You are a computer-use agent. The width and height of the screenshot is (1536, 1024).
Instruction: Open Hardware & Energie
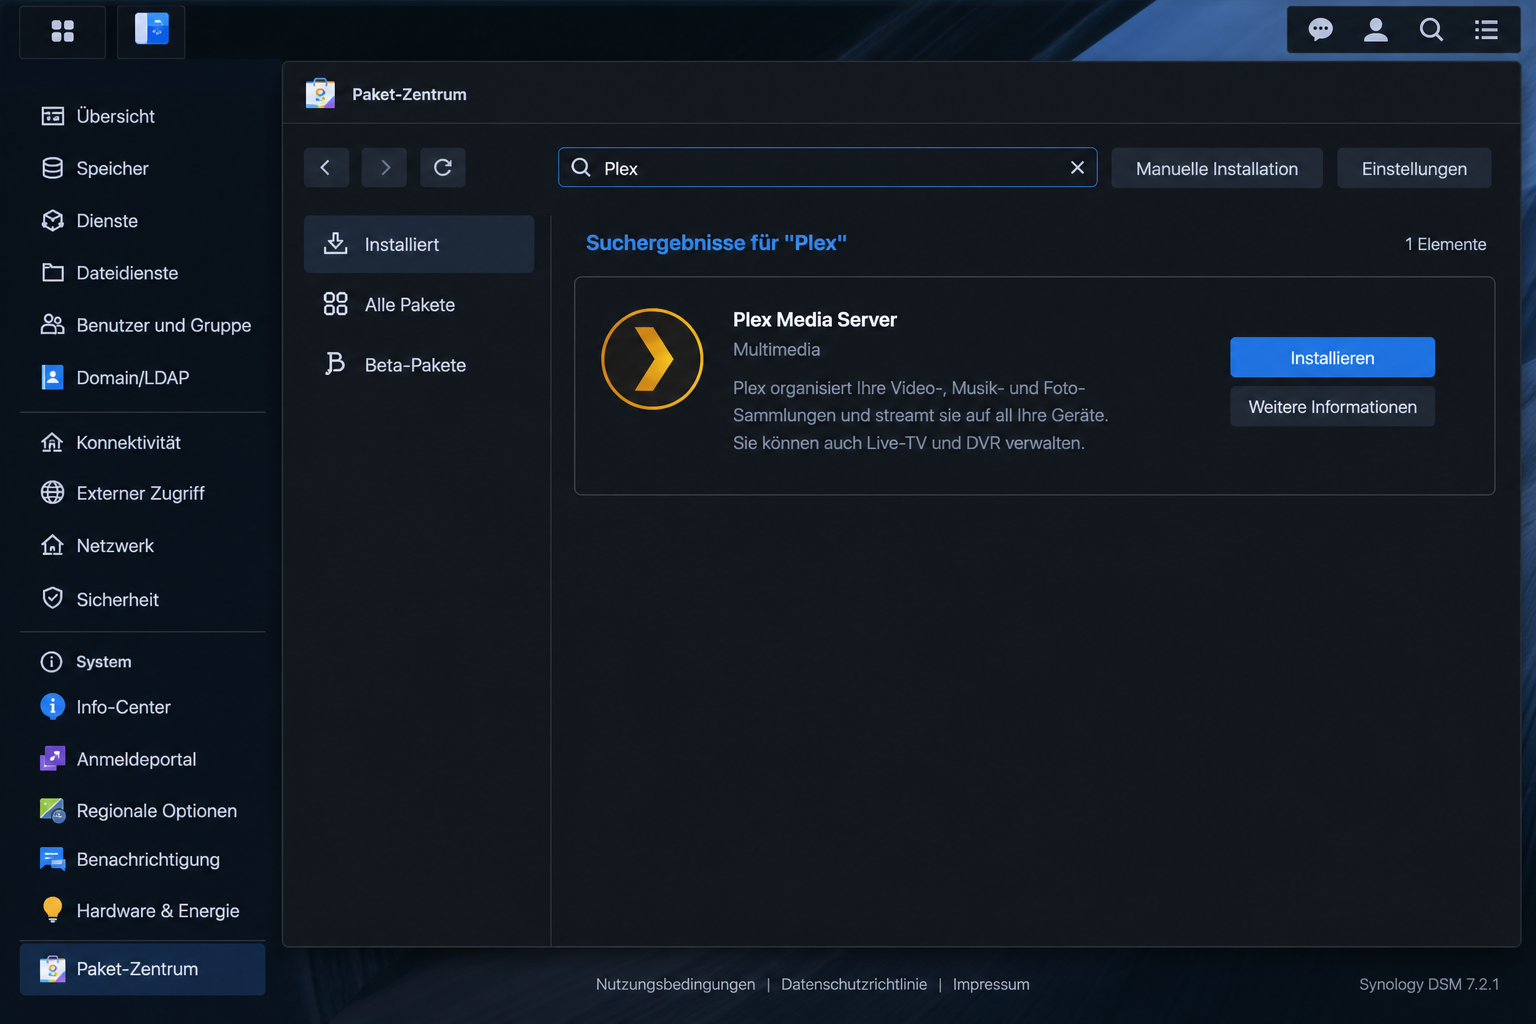pyautogui.click(x=143, y=911)
